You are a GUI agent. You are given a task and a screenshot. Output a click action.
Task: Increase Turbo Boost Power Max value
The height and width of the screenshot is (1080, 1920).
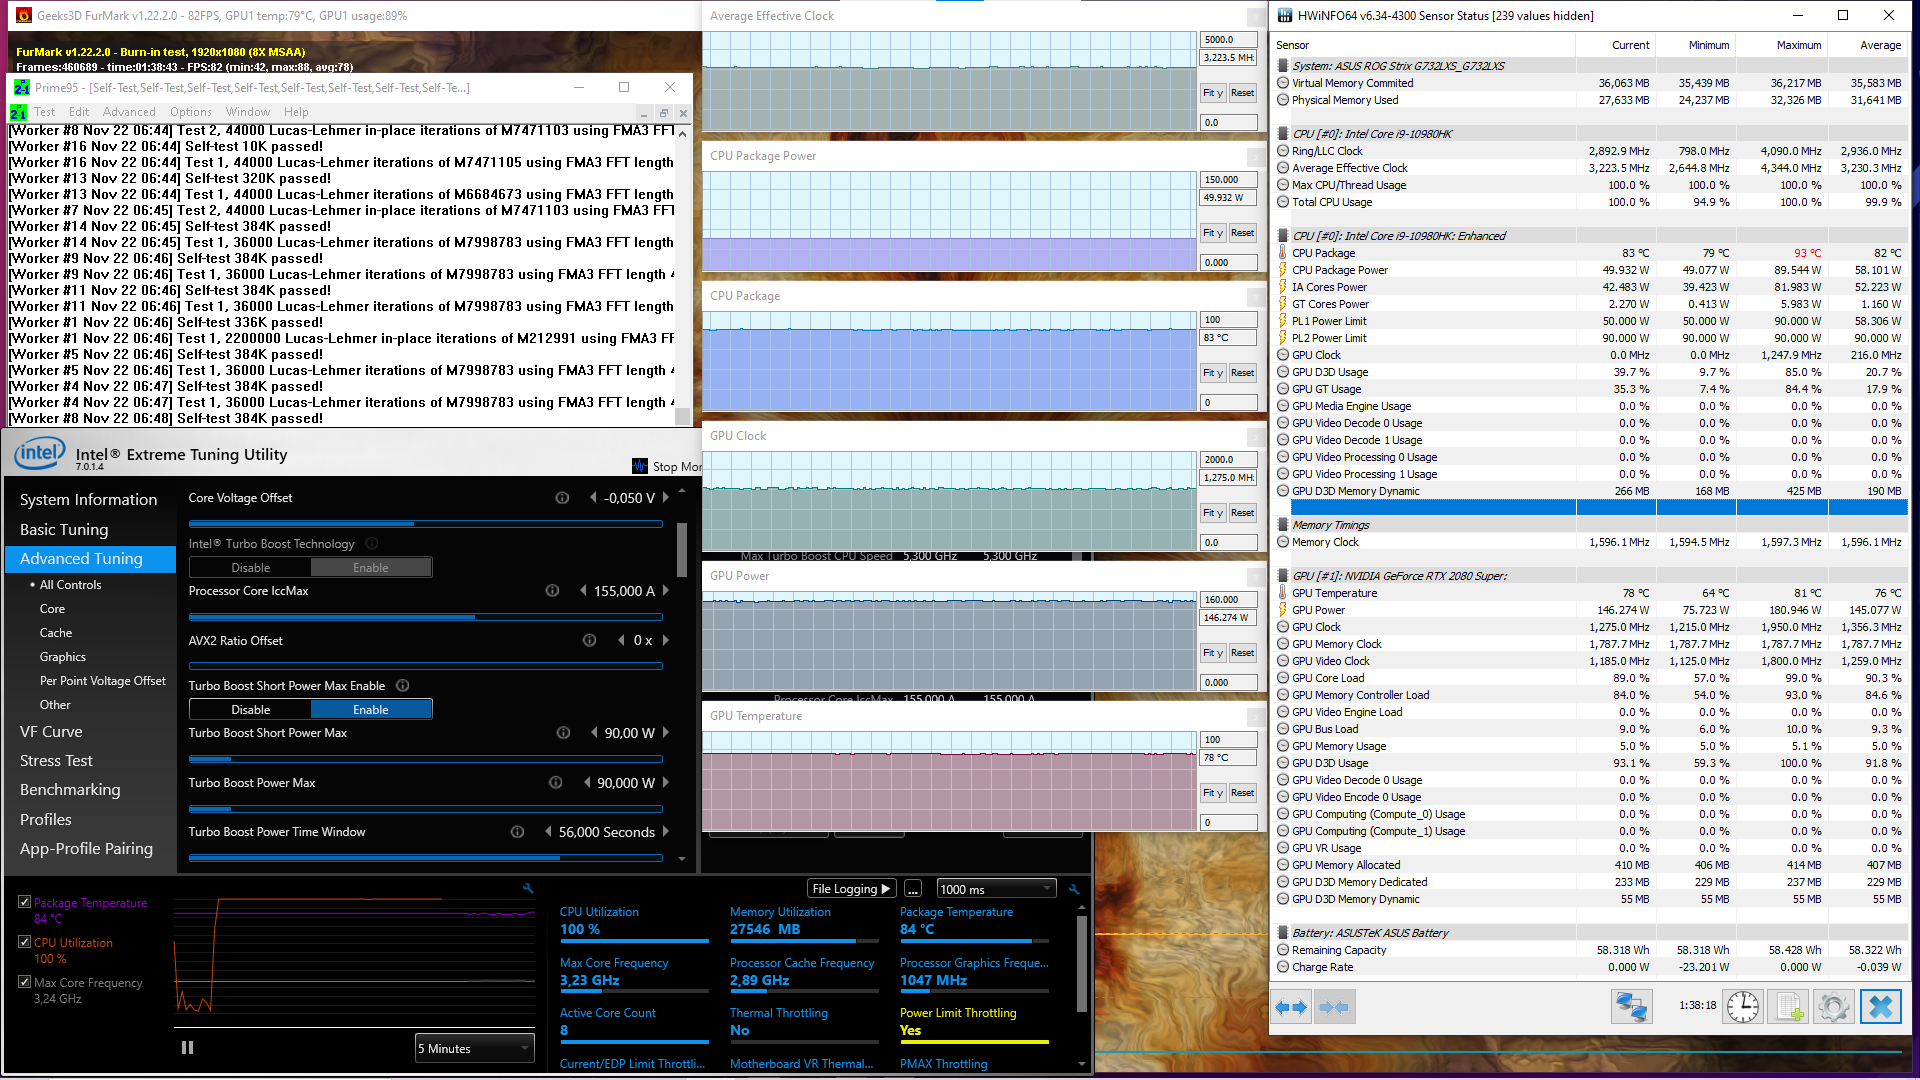click(666, 783)
